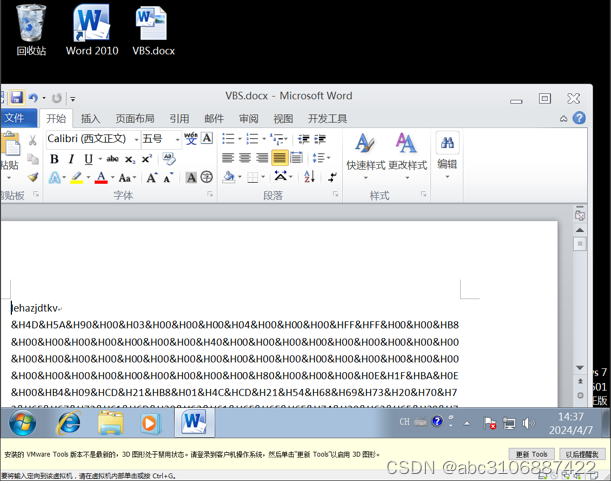611x484 pixels.
Task: Click the multilevel list icon
Action: (277, 139)
